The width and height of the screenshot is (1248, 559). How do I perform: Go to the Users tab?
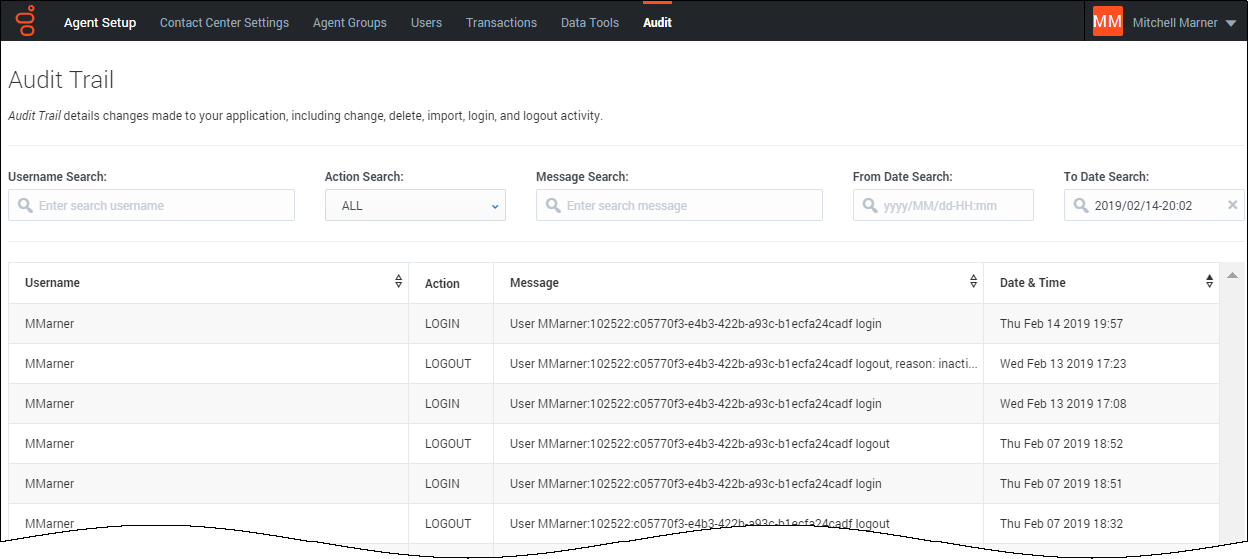426,22
